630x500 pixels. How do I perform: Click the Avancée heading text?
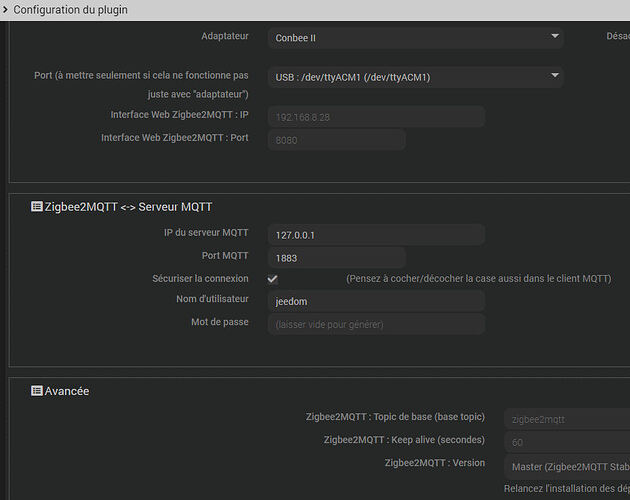(67, 391)
